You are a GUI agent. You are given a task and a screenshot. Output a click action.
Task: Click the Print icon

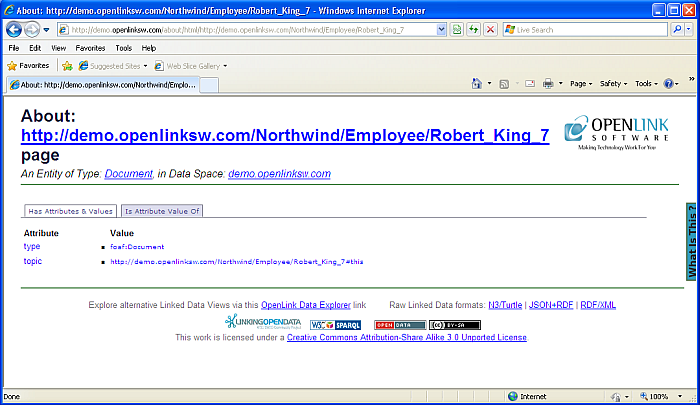(x=548, y=84)
